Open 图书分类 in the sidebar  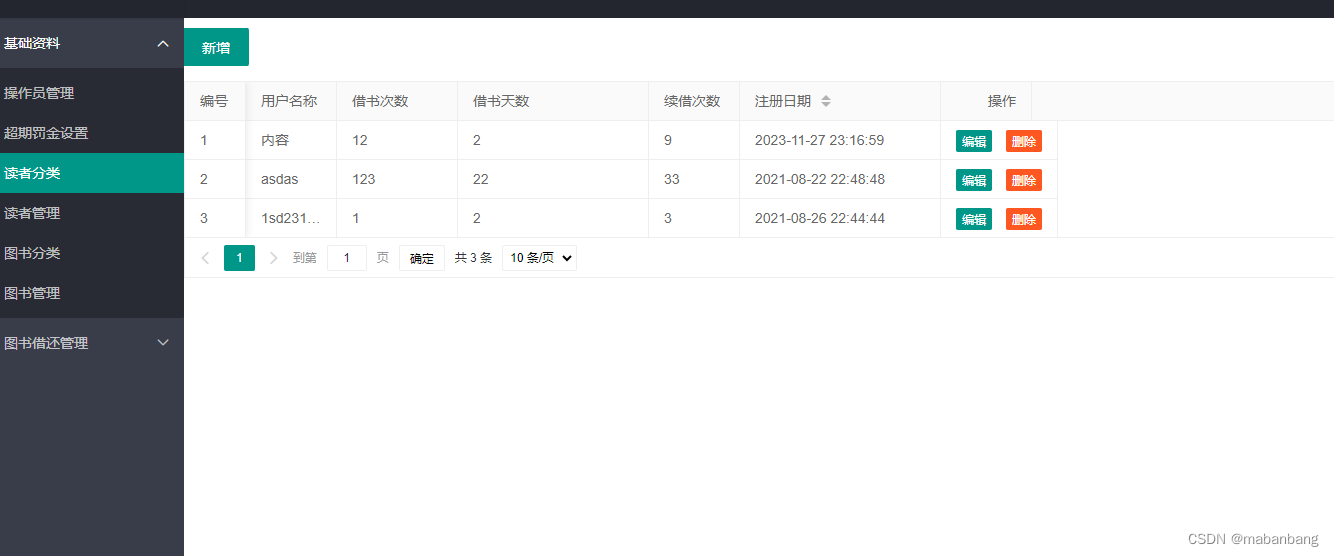[x=92, y=253]
